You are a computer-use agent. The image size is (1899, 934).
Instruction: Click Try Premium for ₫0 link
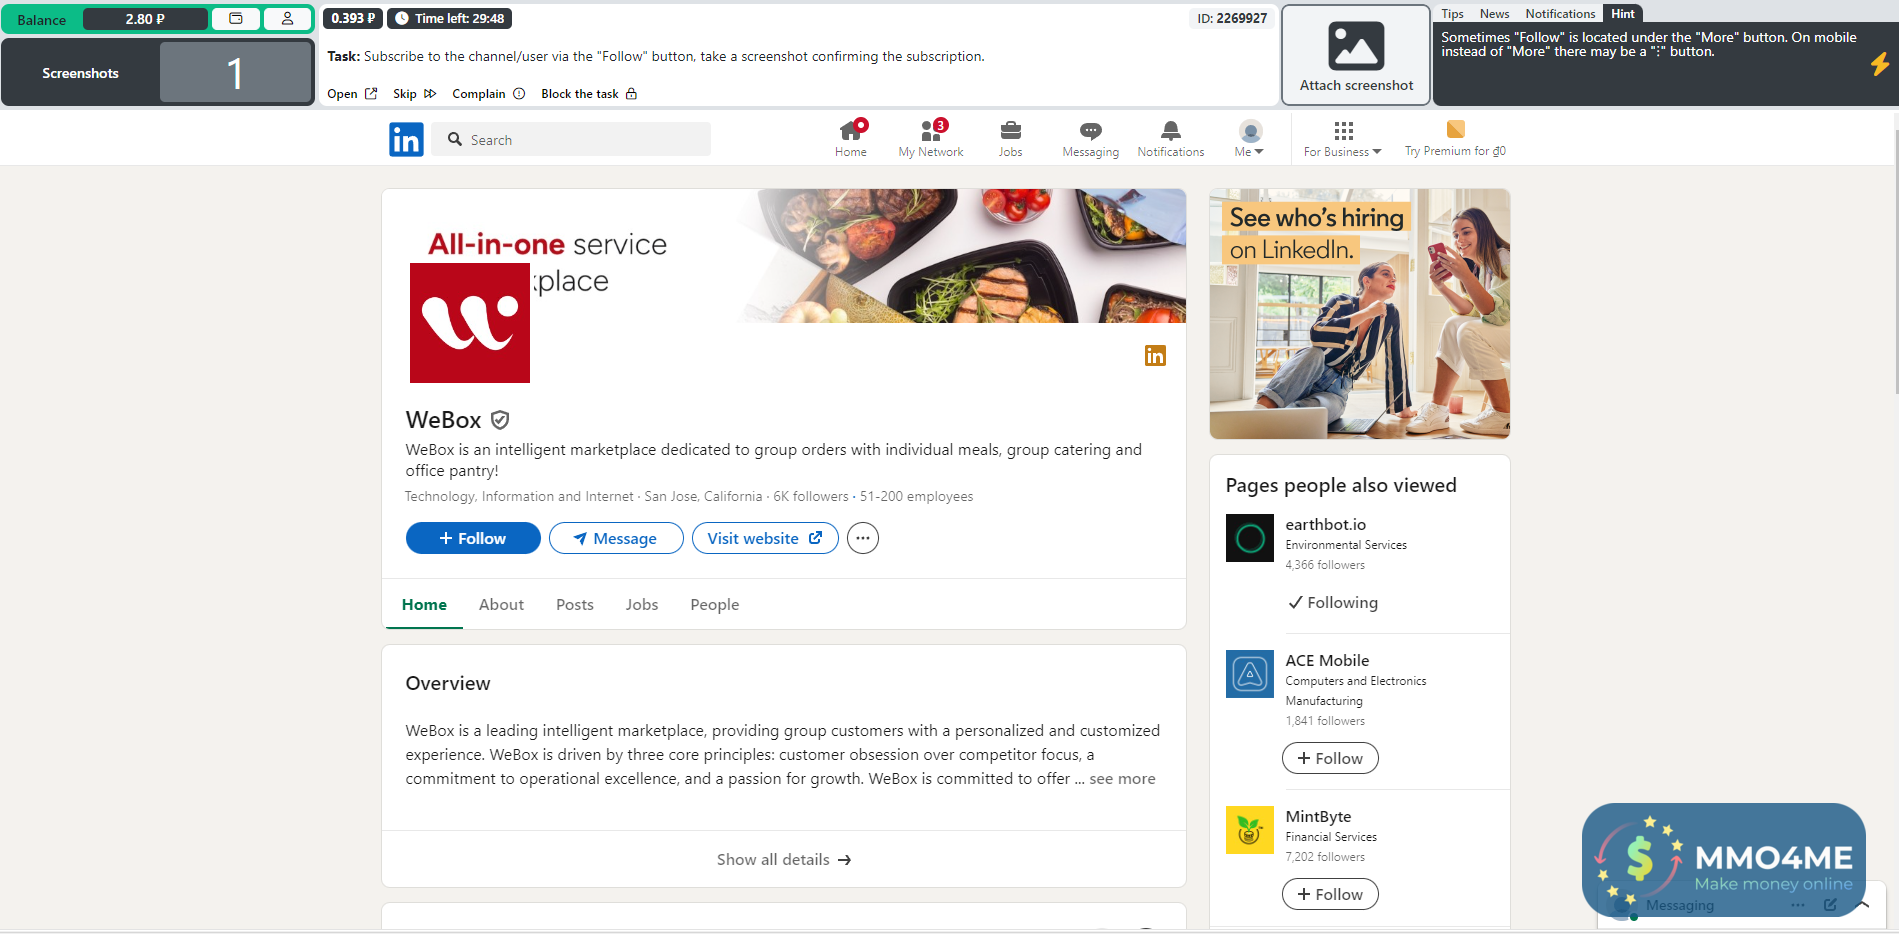point(1455,139)
